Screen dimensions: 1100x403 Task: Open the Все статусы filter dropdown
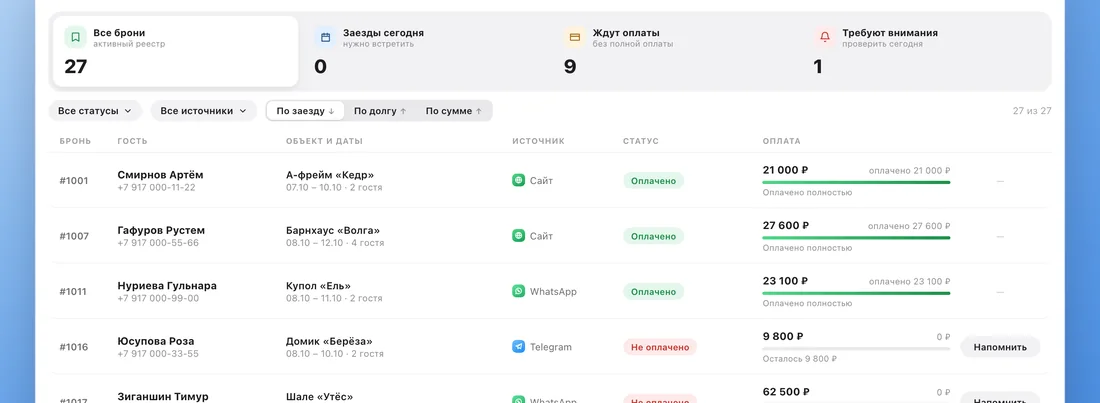(95, 111)
